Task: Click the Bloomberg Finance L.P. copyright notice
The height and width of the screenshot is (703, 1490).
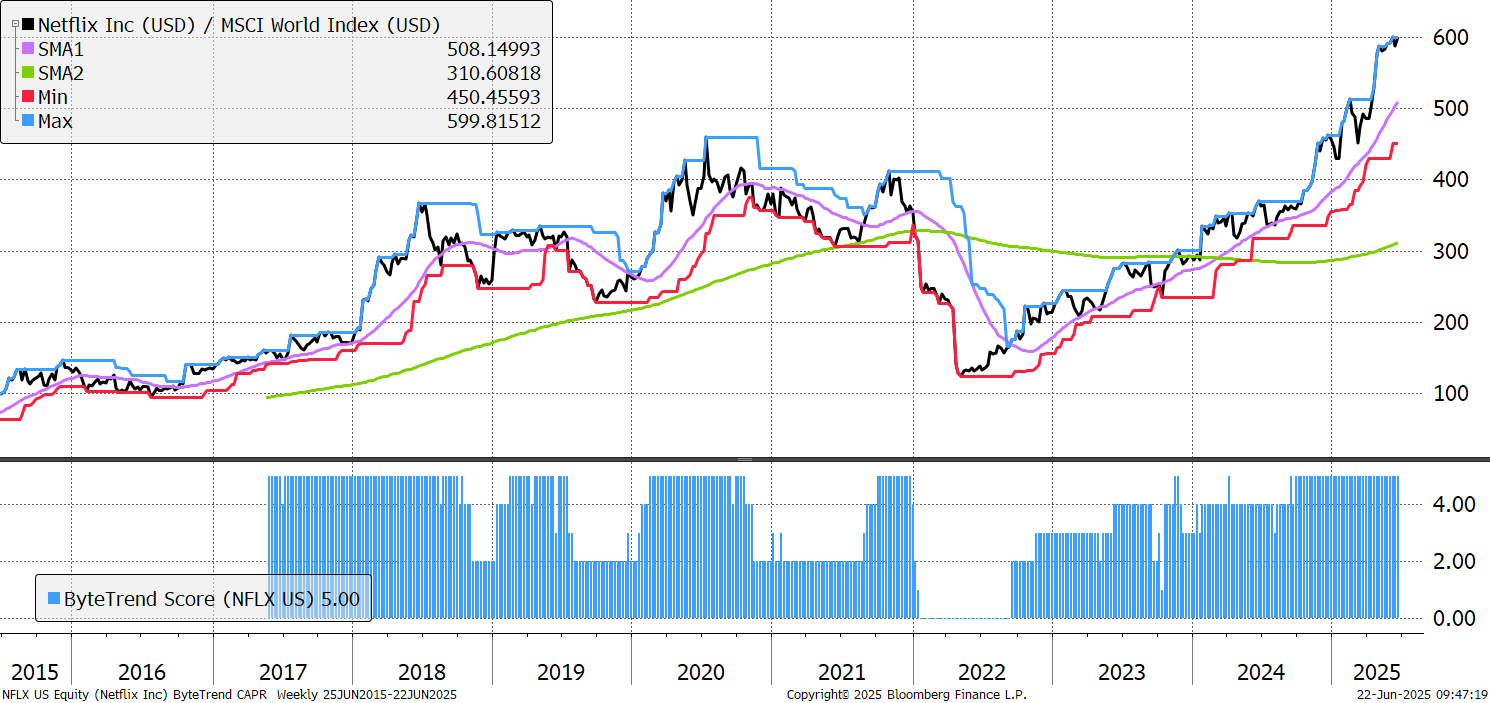Action: click(x=907, y=694)
